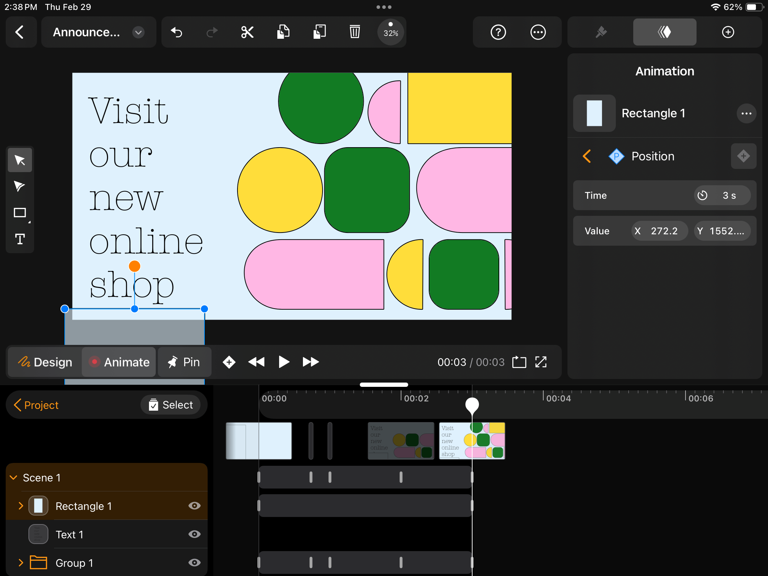Skip forward to the end
Image resolution: width=768 pixels, height=576 pixels.
coord(311,362)
